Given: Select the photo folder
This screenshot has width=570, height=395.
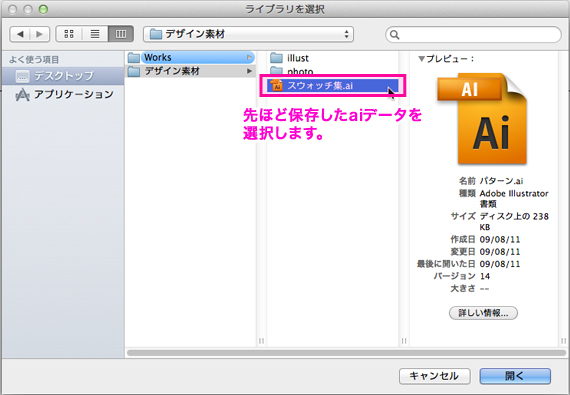Looking at the screenshot, I should pyautogui.click(x=332, y=70).
